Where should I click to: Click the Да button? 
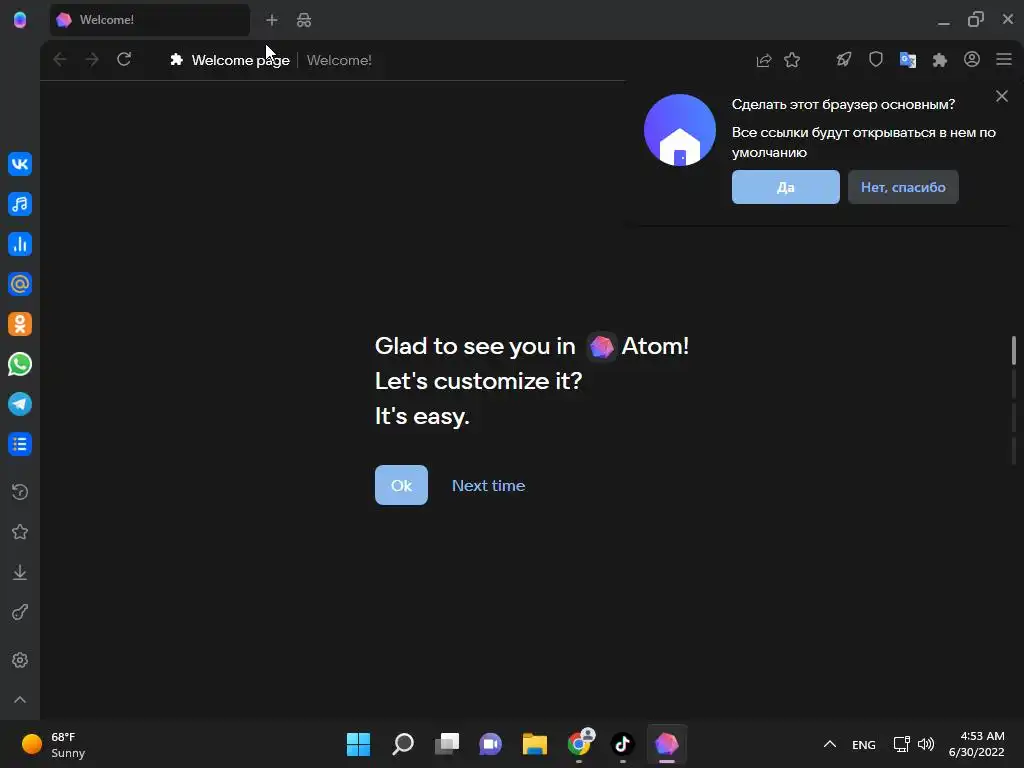[786, 187]
